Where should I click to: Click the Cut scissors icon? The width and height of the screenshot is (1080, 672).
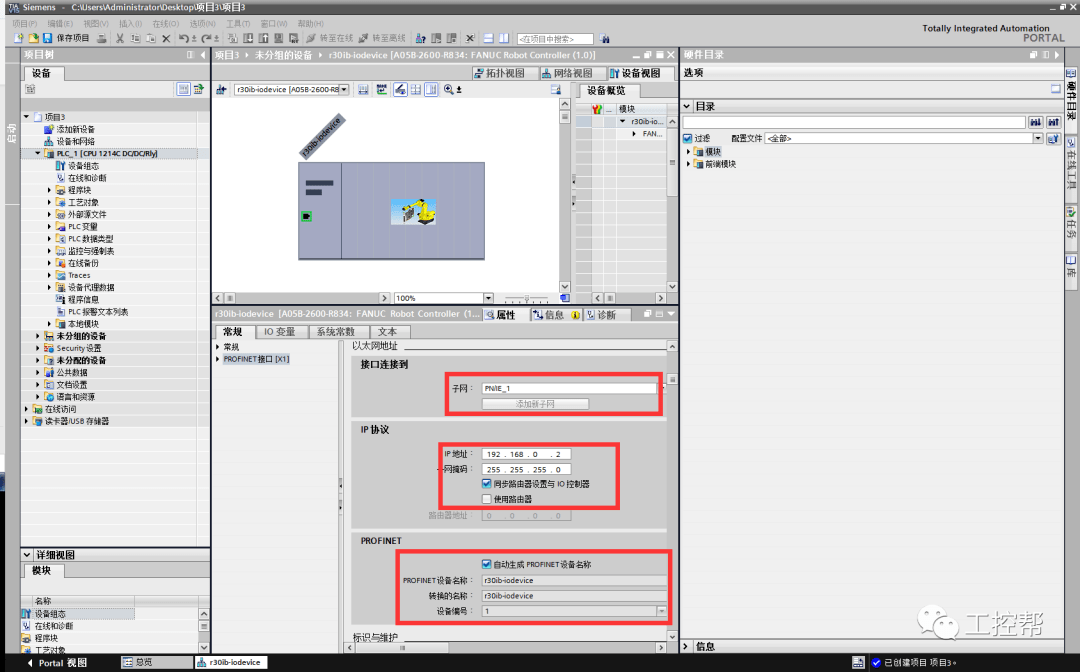(x=119, y=38)
